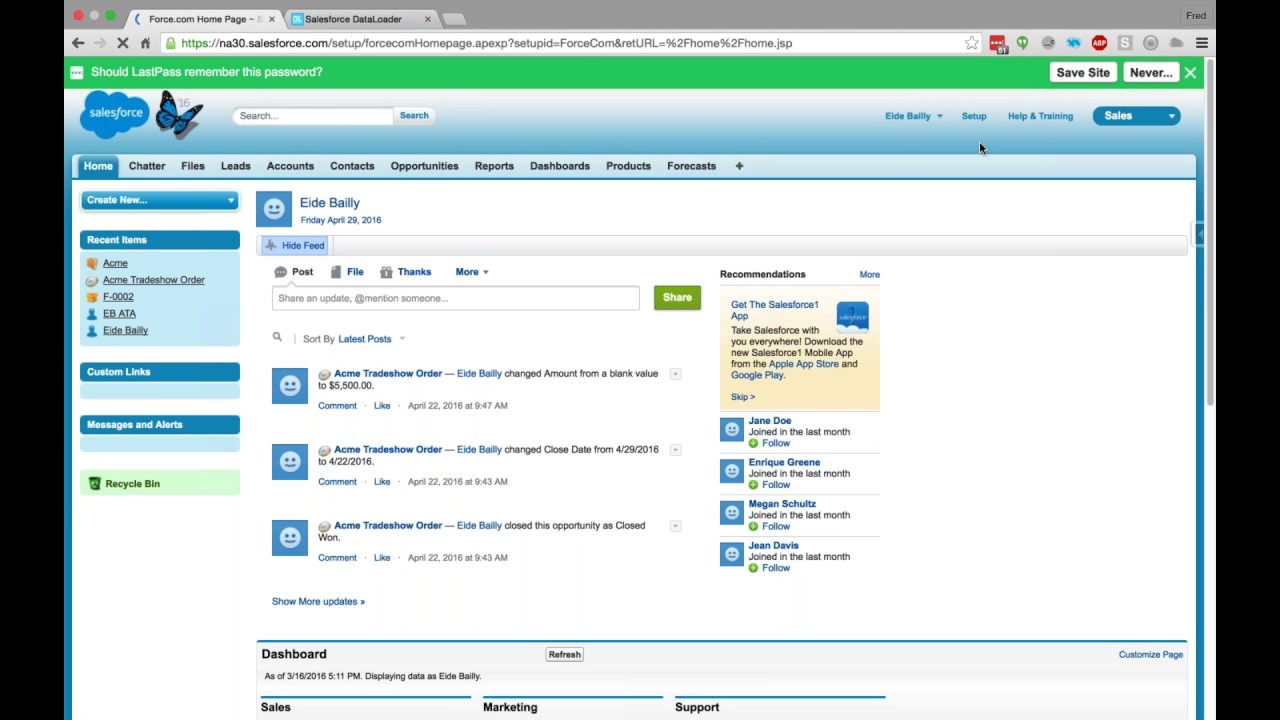1280x720 pixels.
Task: Open Help & Training link
Action: 1040,116
